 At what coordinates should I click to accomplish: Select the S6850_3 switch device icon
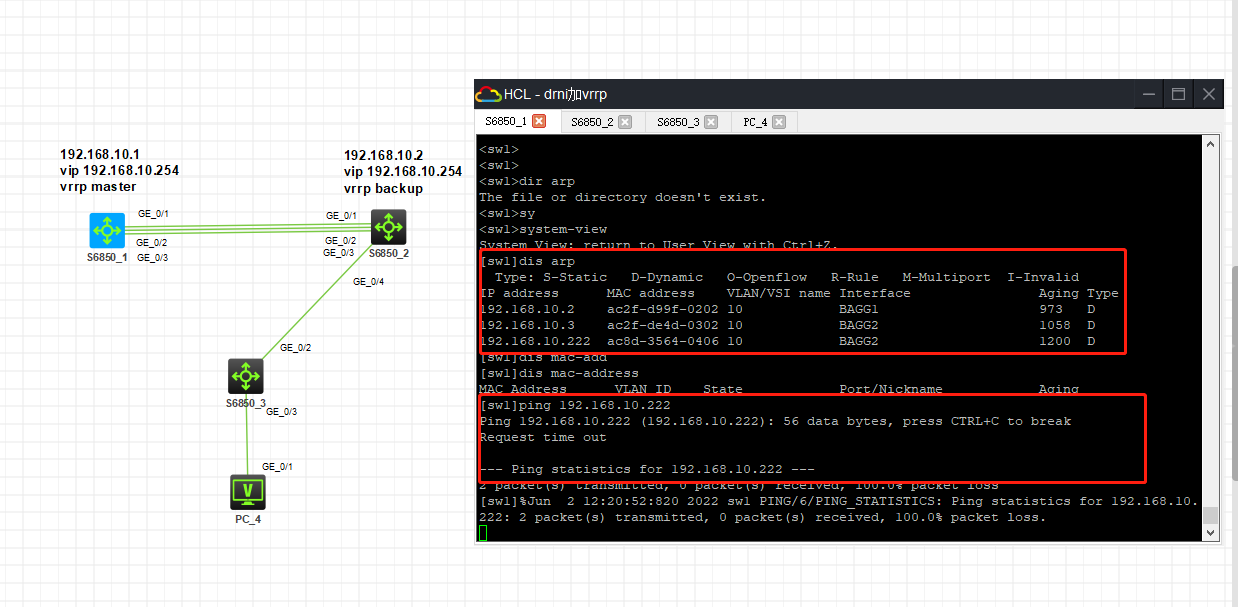[x=245, y=377]
